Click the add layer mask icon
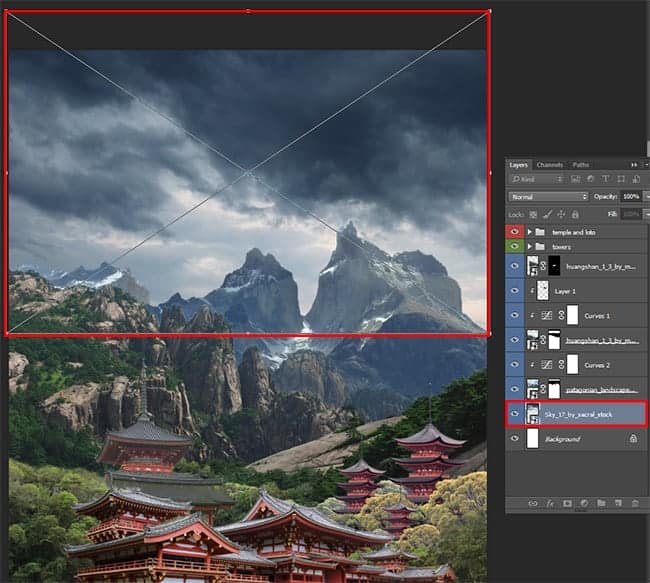This screenshot has width=650, height=583. pos(567,503)
